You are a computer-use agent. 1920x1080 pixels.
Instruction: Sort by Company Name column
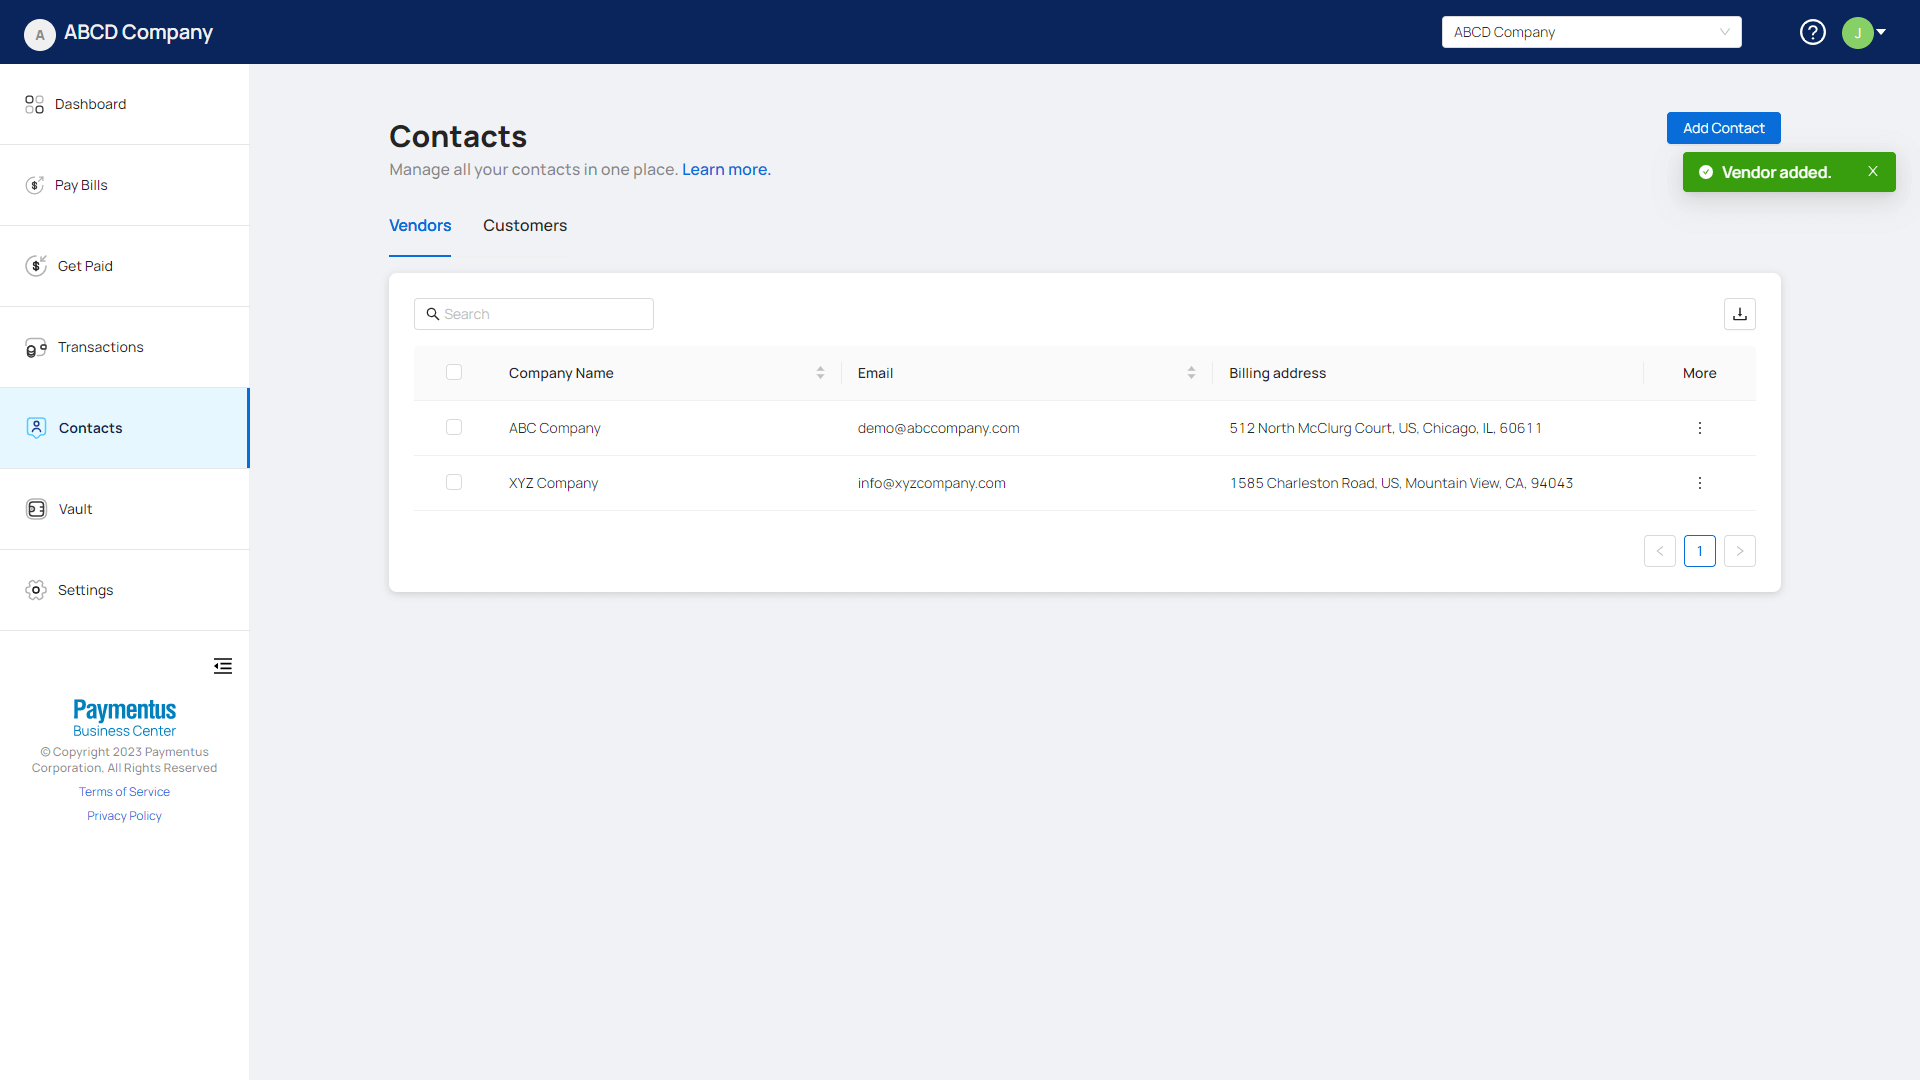(x=820, y=373)
